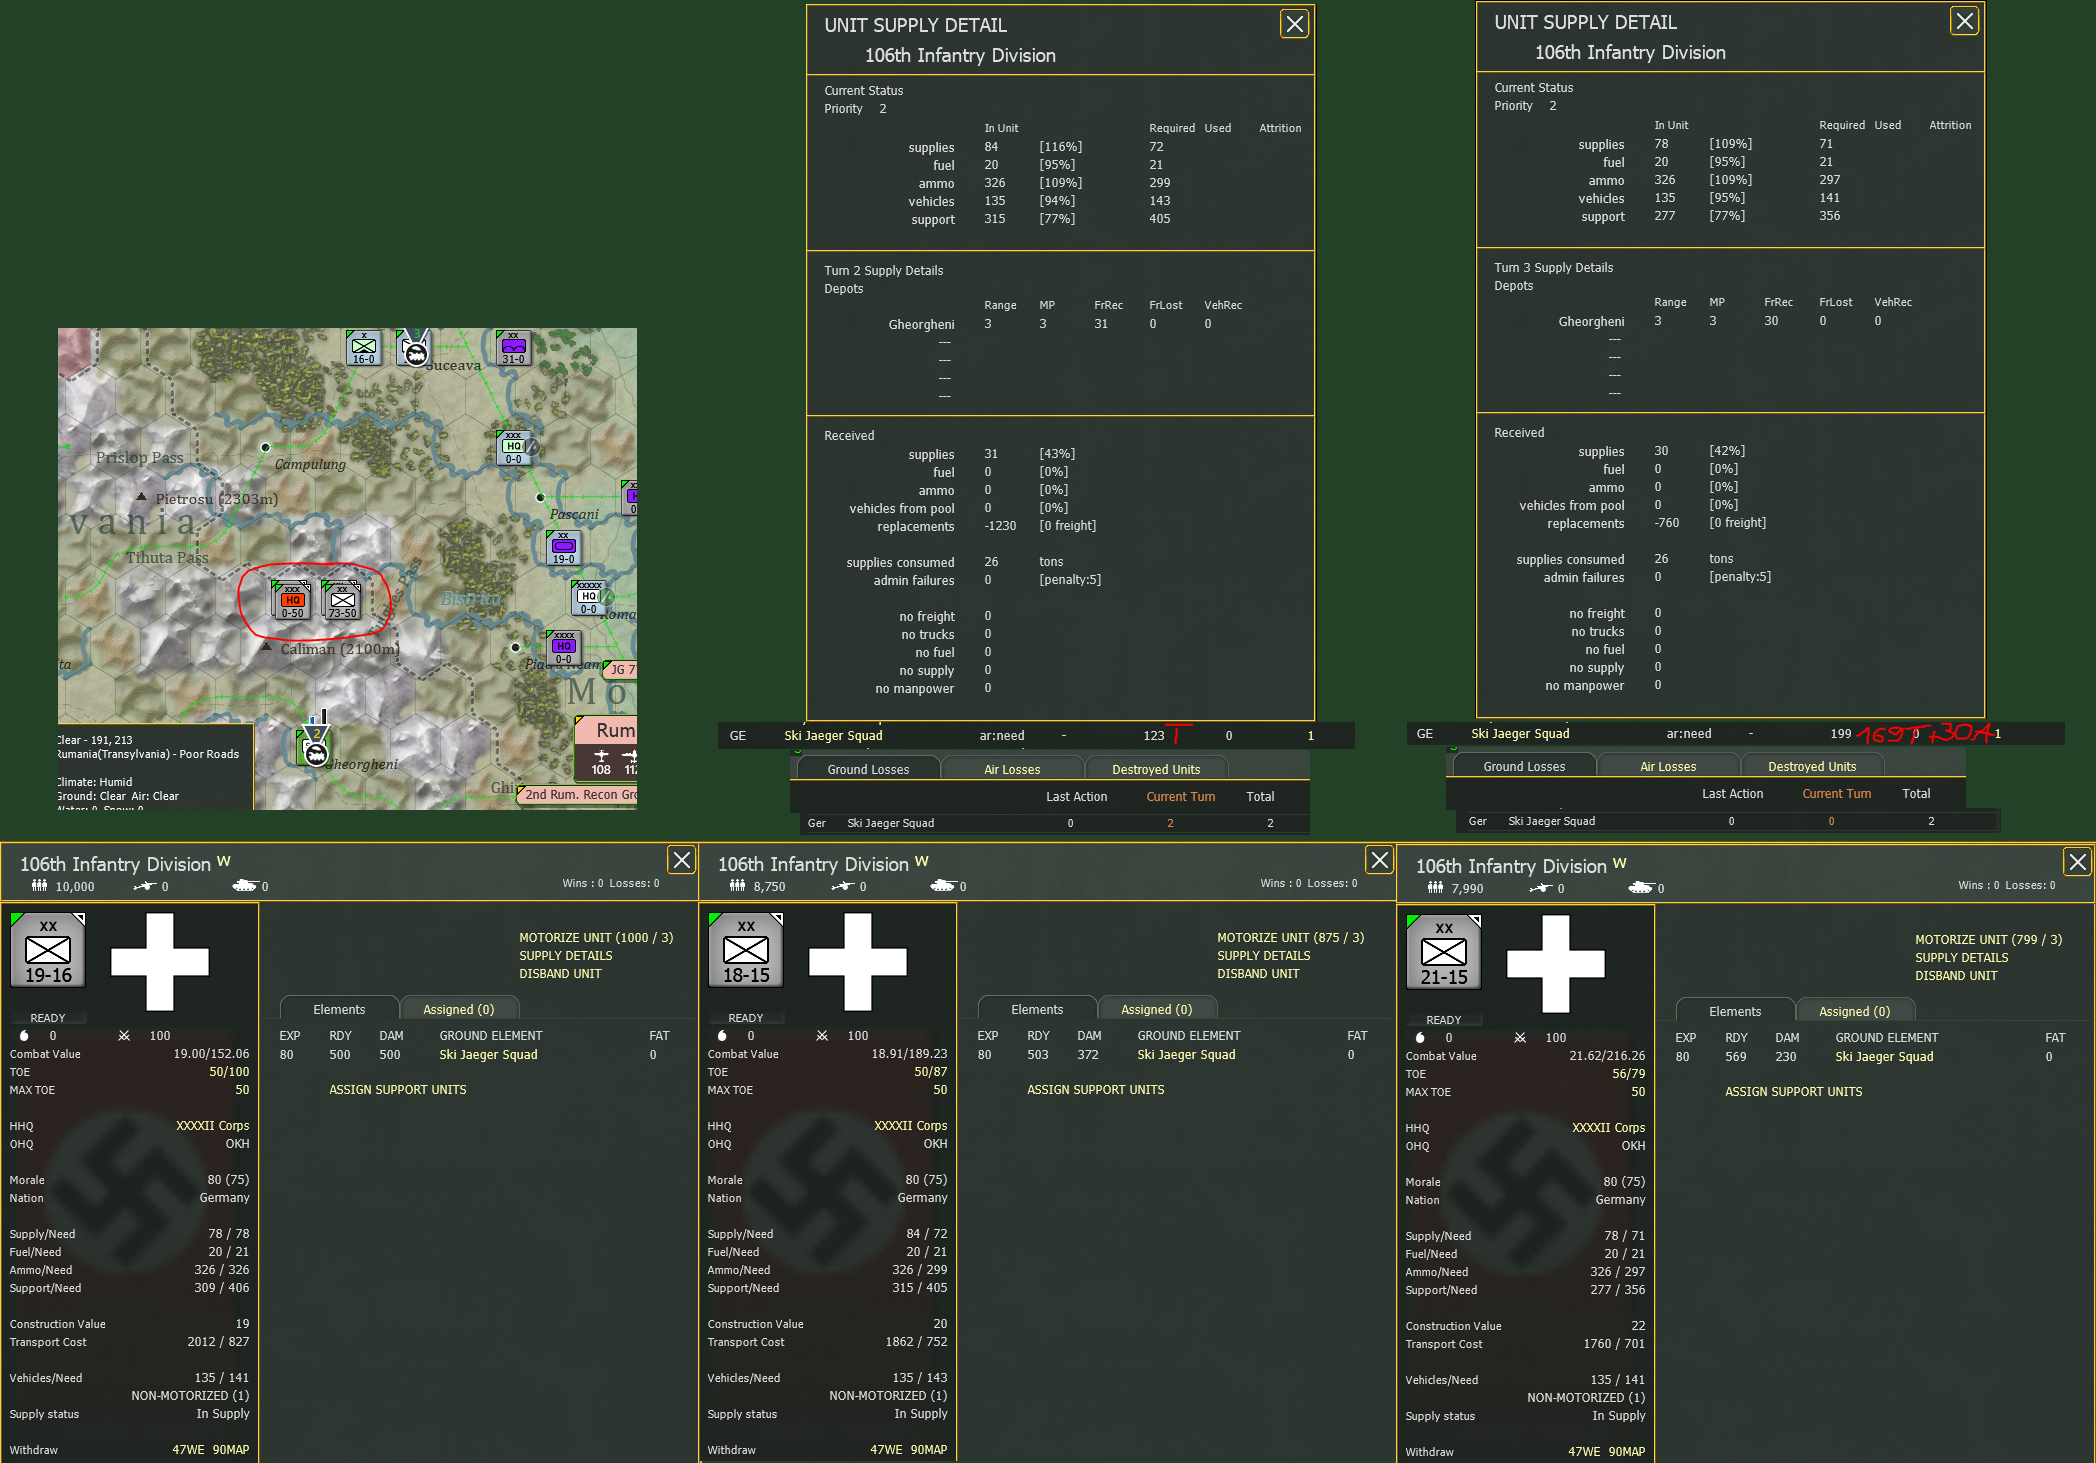Image resolution: width=2096 pixels, height=1463 pixels.
Task: Click SUPPLY DETAILS link in middle panel
Action: 1263,955
